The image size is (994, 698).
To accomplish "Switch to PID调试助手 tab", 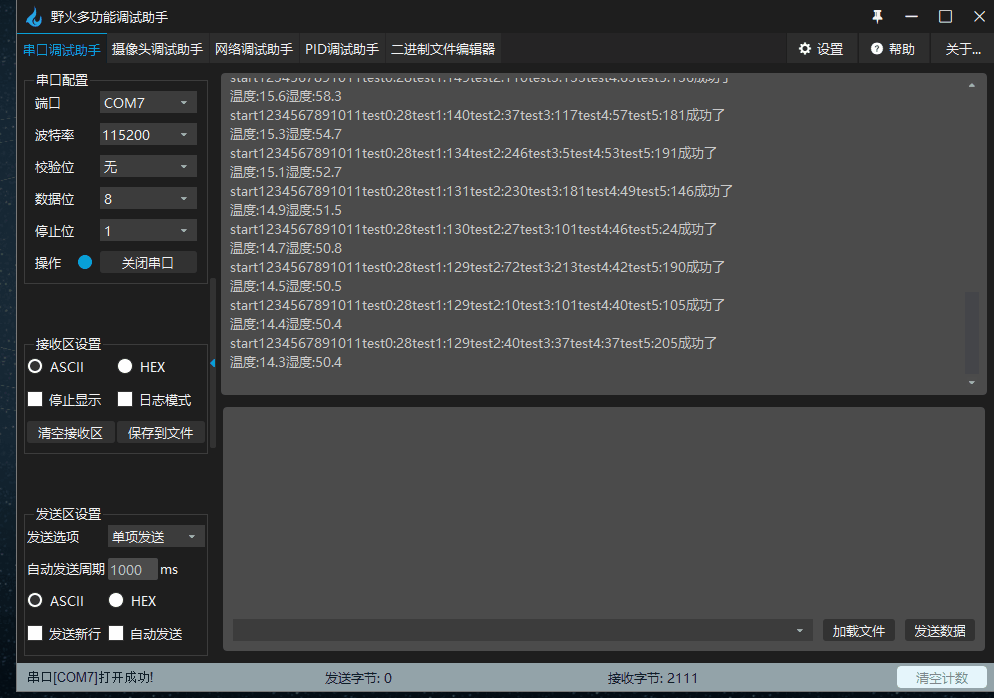I will coord(342,49).
